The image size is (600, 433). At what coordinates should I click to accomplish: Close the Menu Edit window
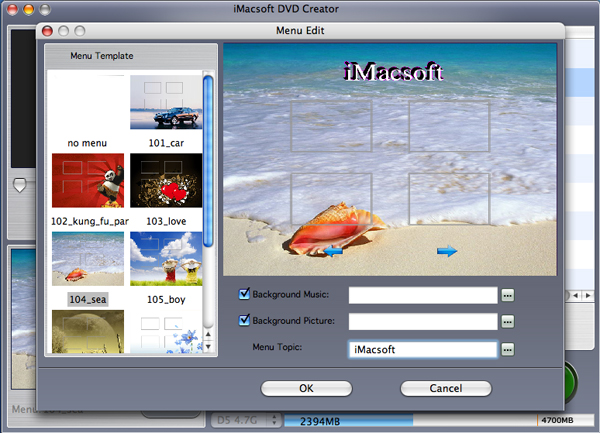tap(47, 31)
